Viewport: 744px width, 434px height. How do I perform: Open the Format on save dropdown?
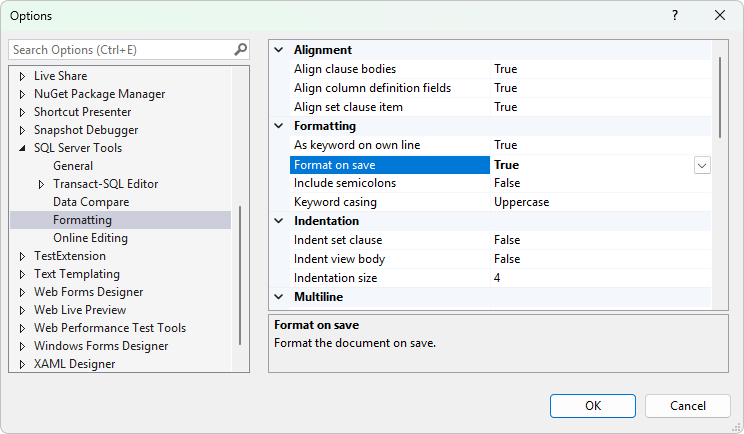tap(702, 165)
